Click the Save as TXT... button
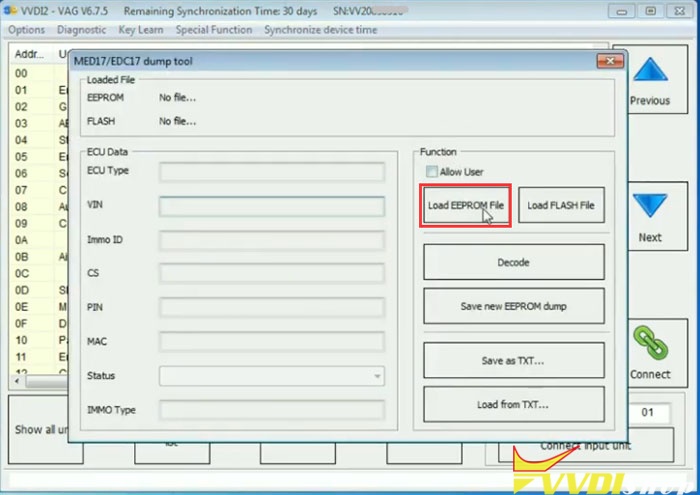700x495 pixels. point(514,361)
